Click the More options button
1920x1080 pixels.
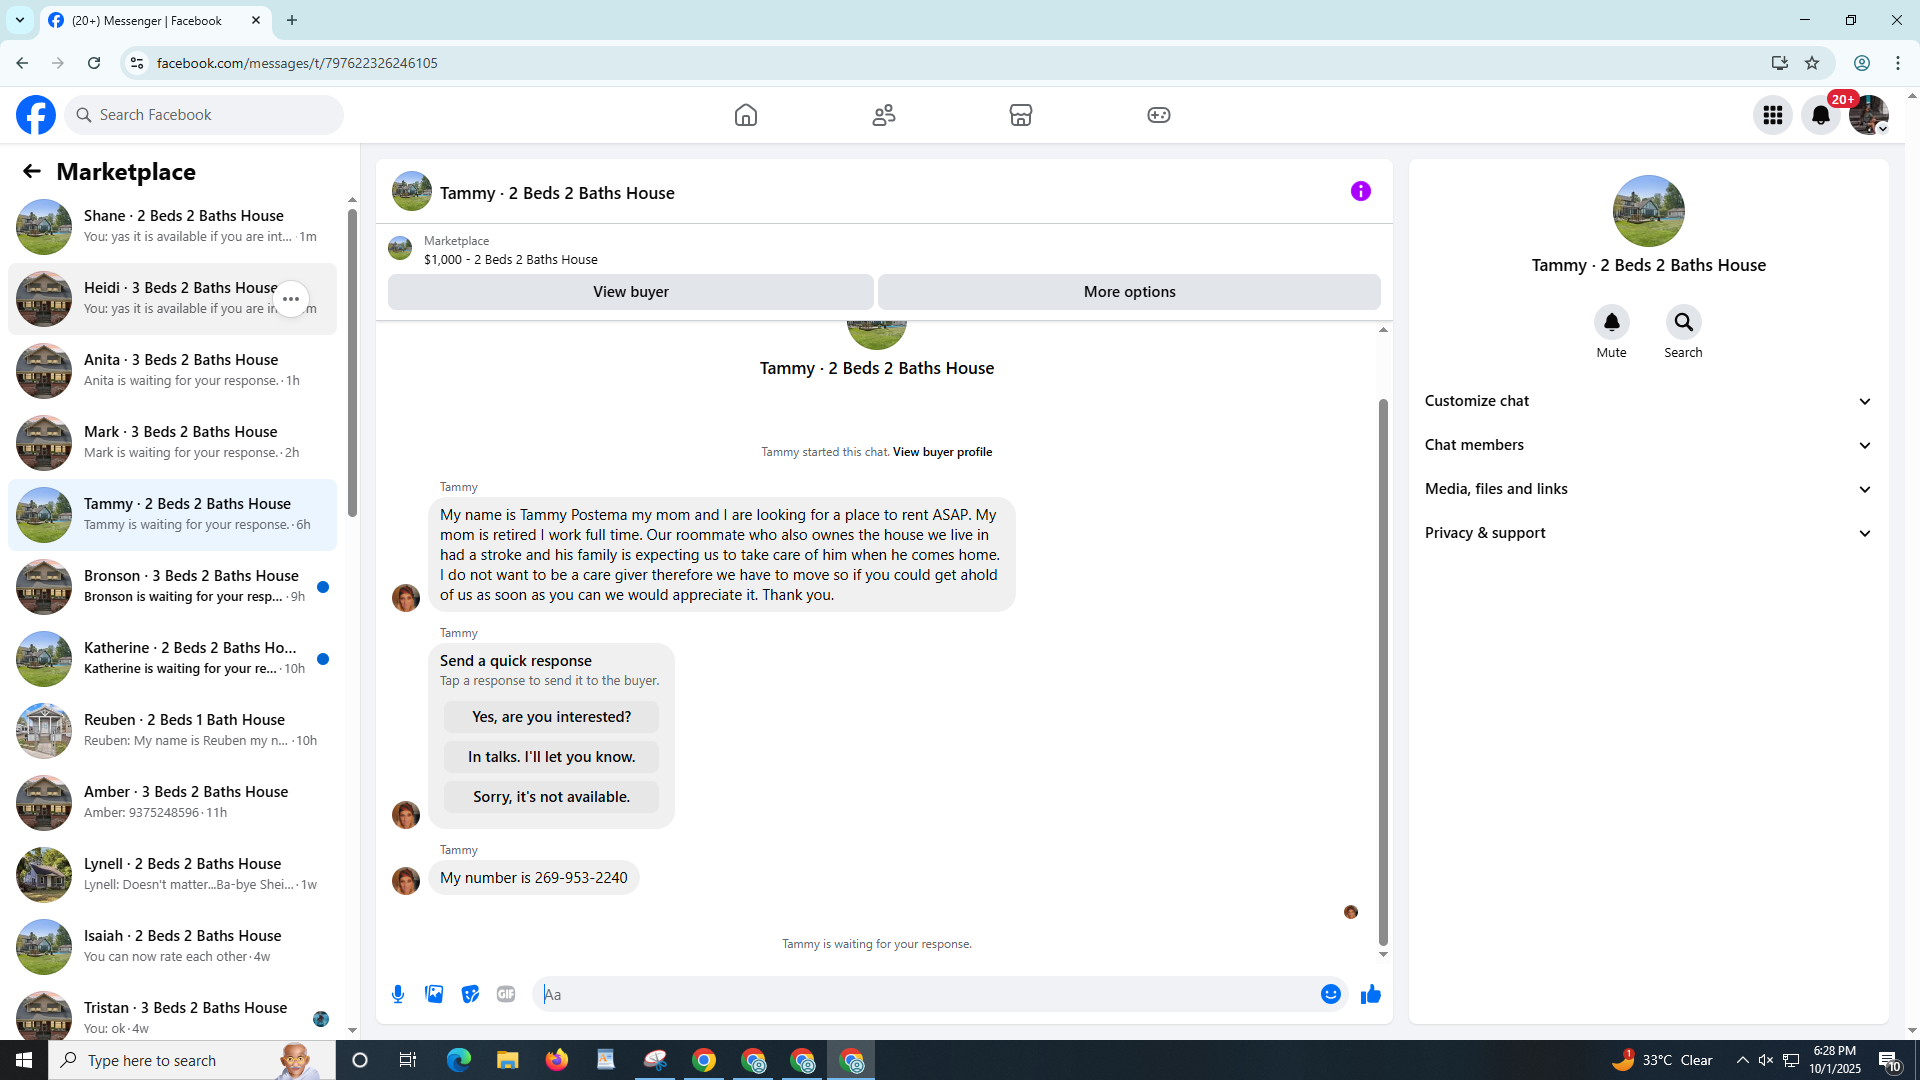1130,292
